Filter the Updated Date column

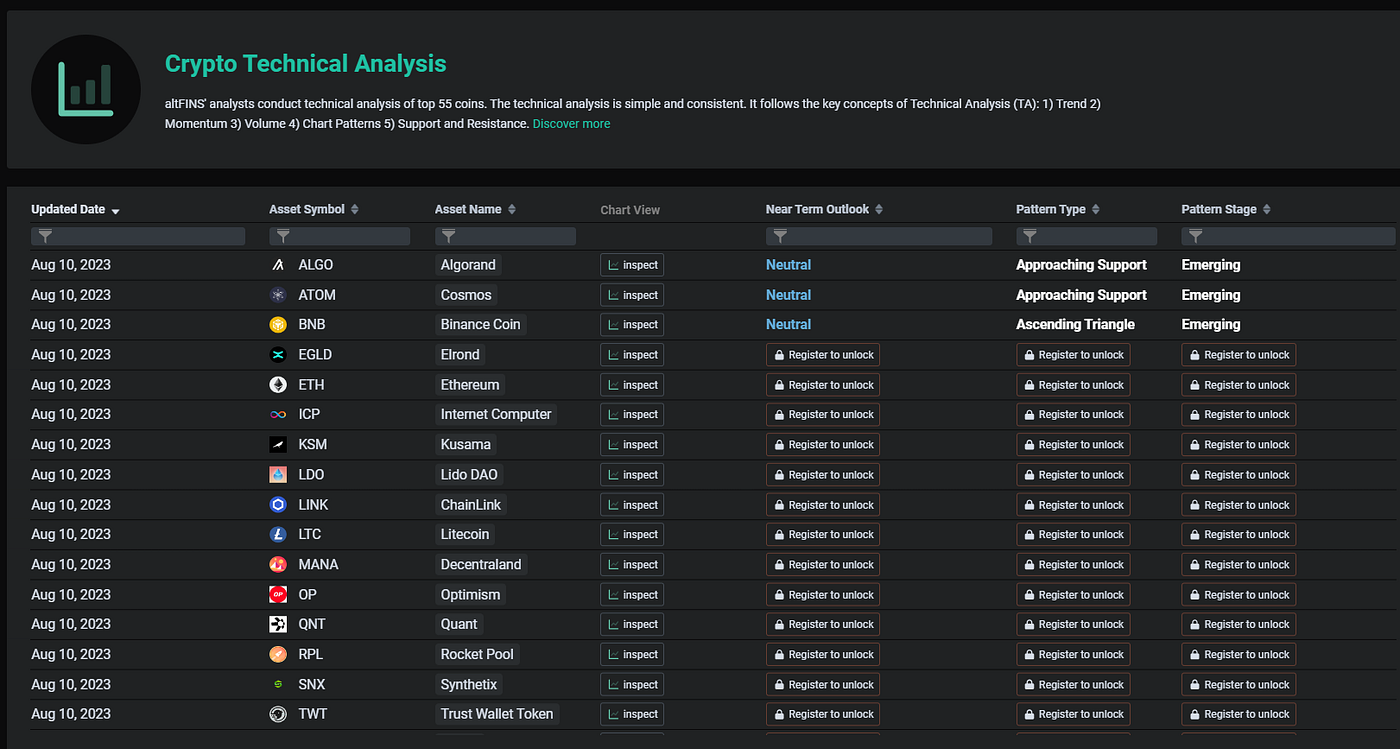138,236
